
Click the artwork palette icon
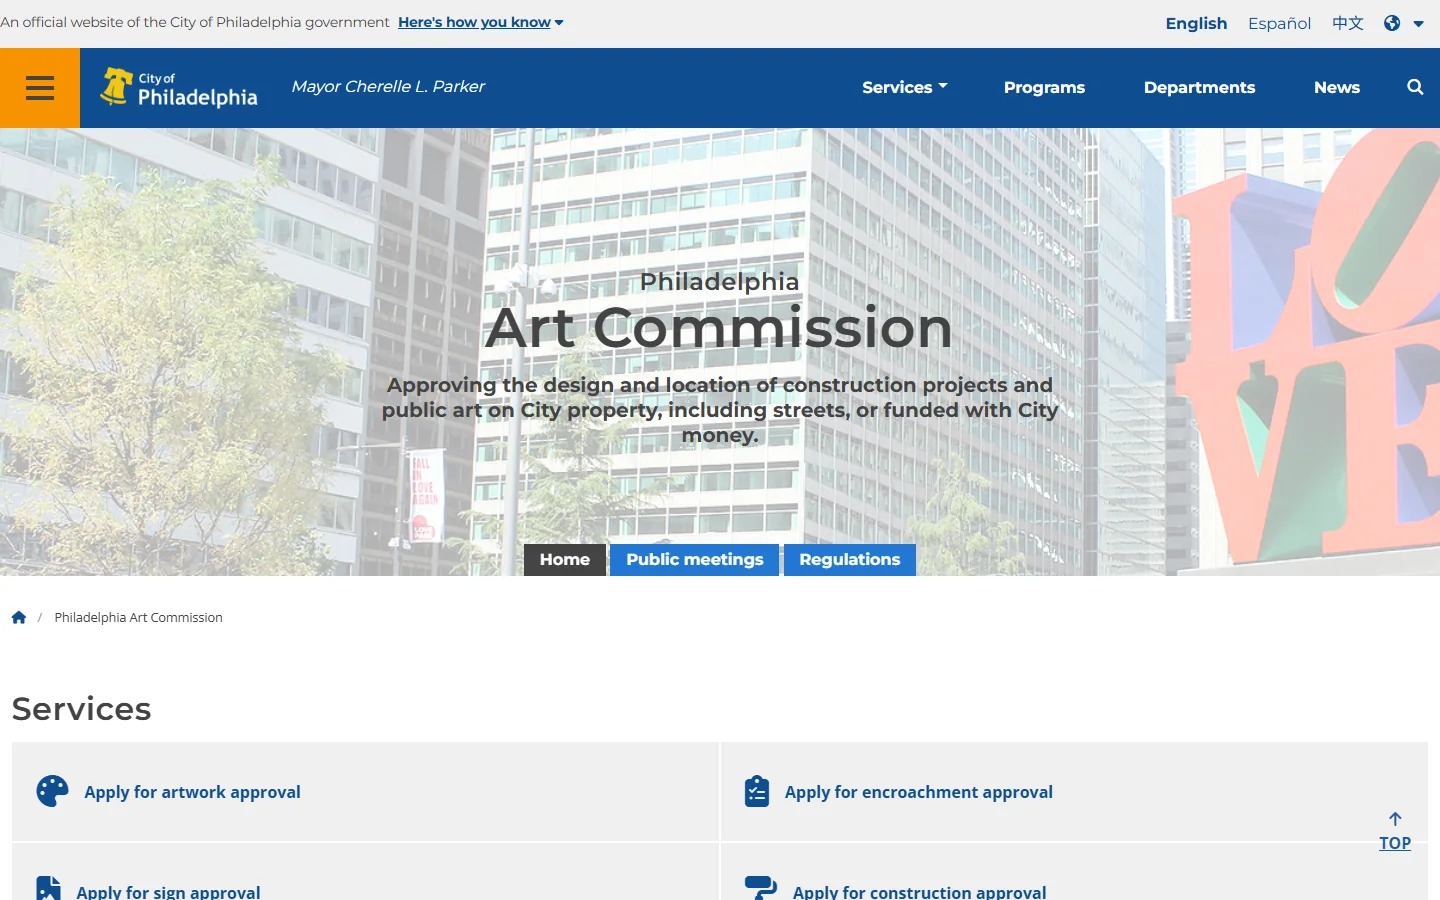click(x=52, y=791)
